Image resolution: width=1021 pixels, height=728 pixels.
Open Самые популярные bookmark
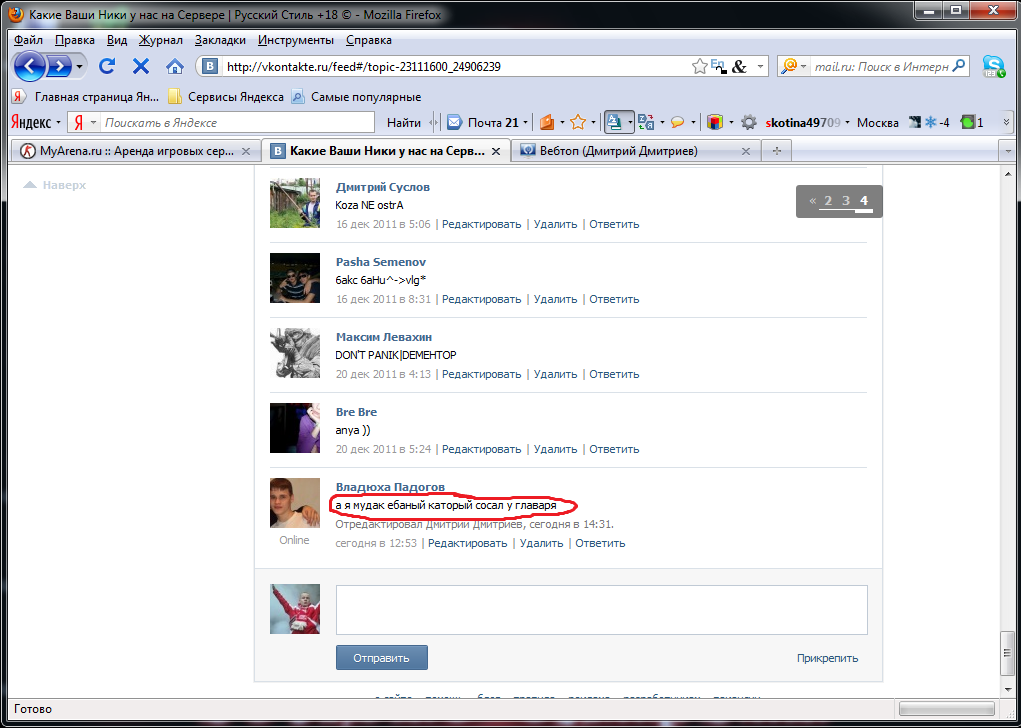[x=356, y=97]
